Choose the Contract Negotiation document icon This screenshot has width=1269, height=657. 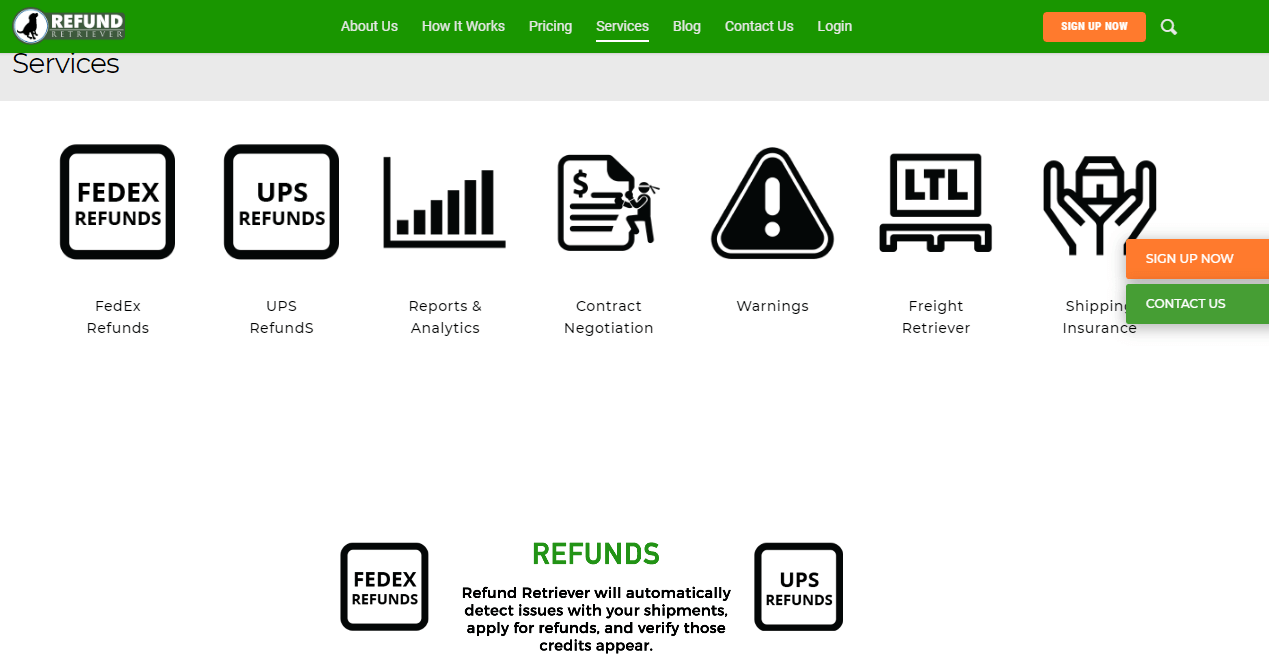[609, 202]
